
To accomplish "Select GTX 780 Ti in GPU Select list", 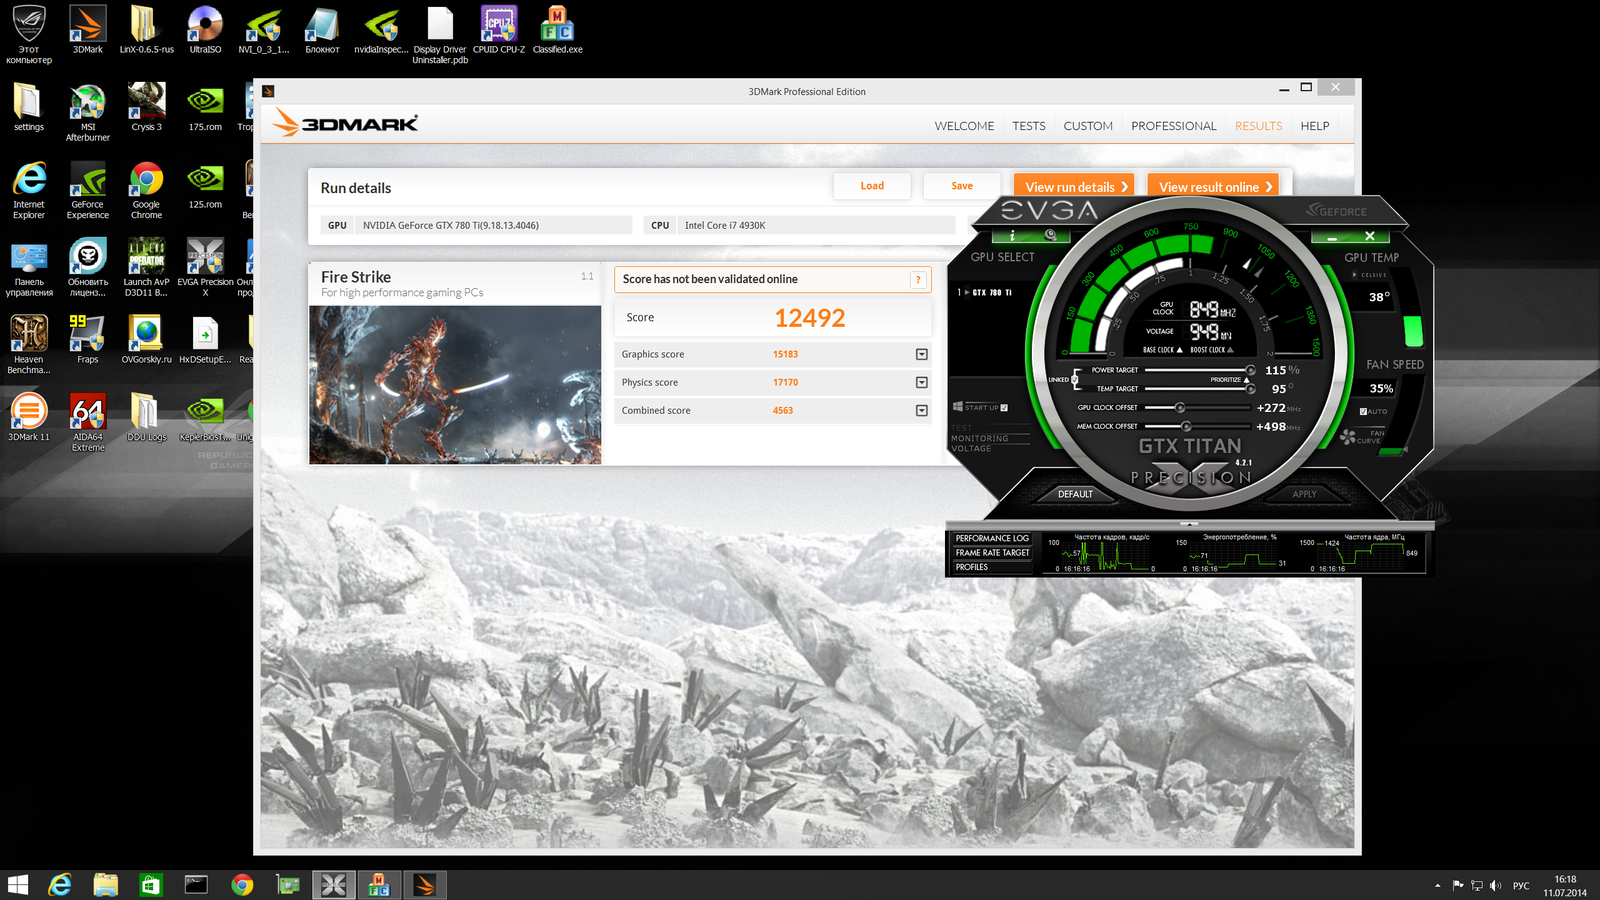I will (x=991, y=293).
